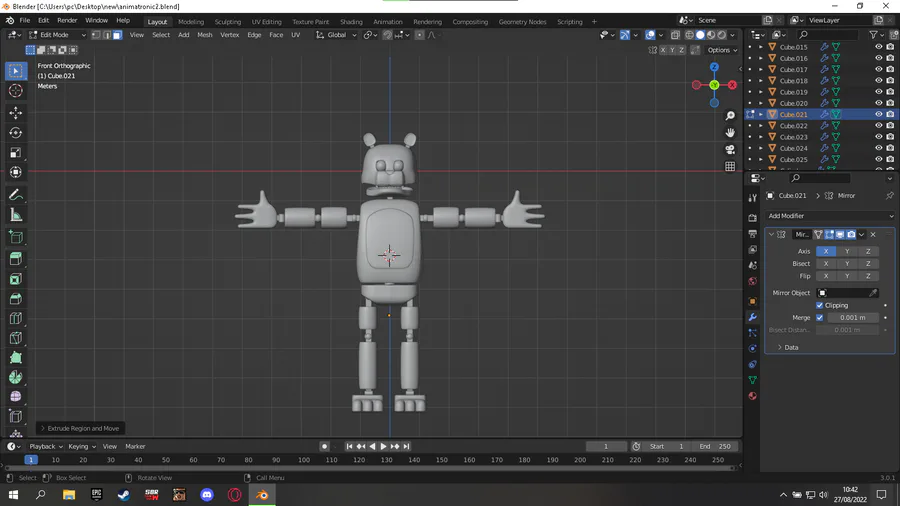Open Discord from the taskbar
900x506 pixels.
tap(207, 495)
